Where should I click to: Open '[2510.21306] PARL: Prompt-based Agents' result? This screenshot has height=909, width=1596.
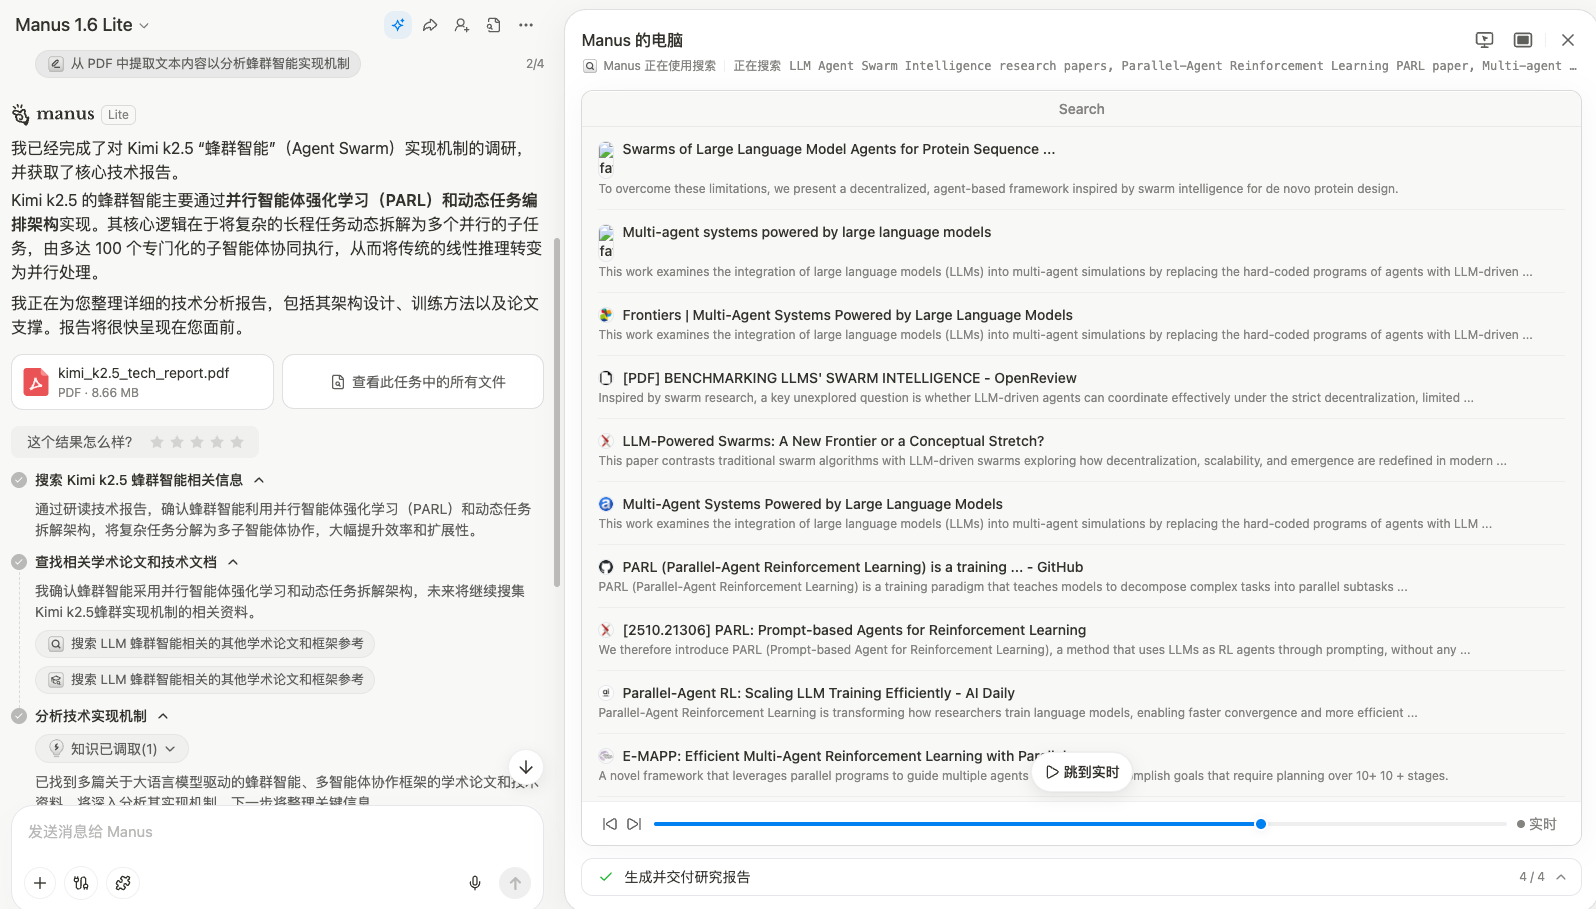click(x=854, y=630)
